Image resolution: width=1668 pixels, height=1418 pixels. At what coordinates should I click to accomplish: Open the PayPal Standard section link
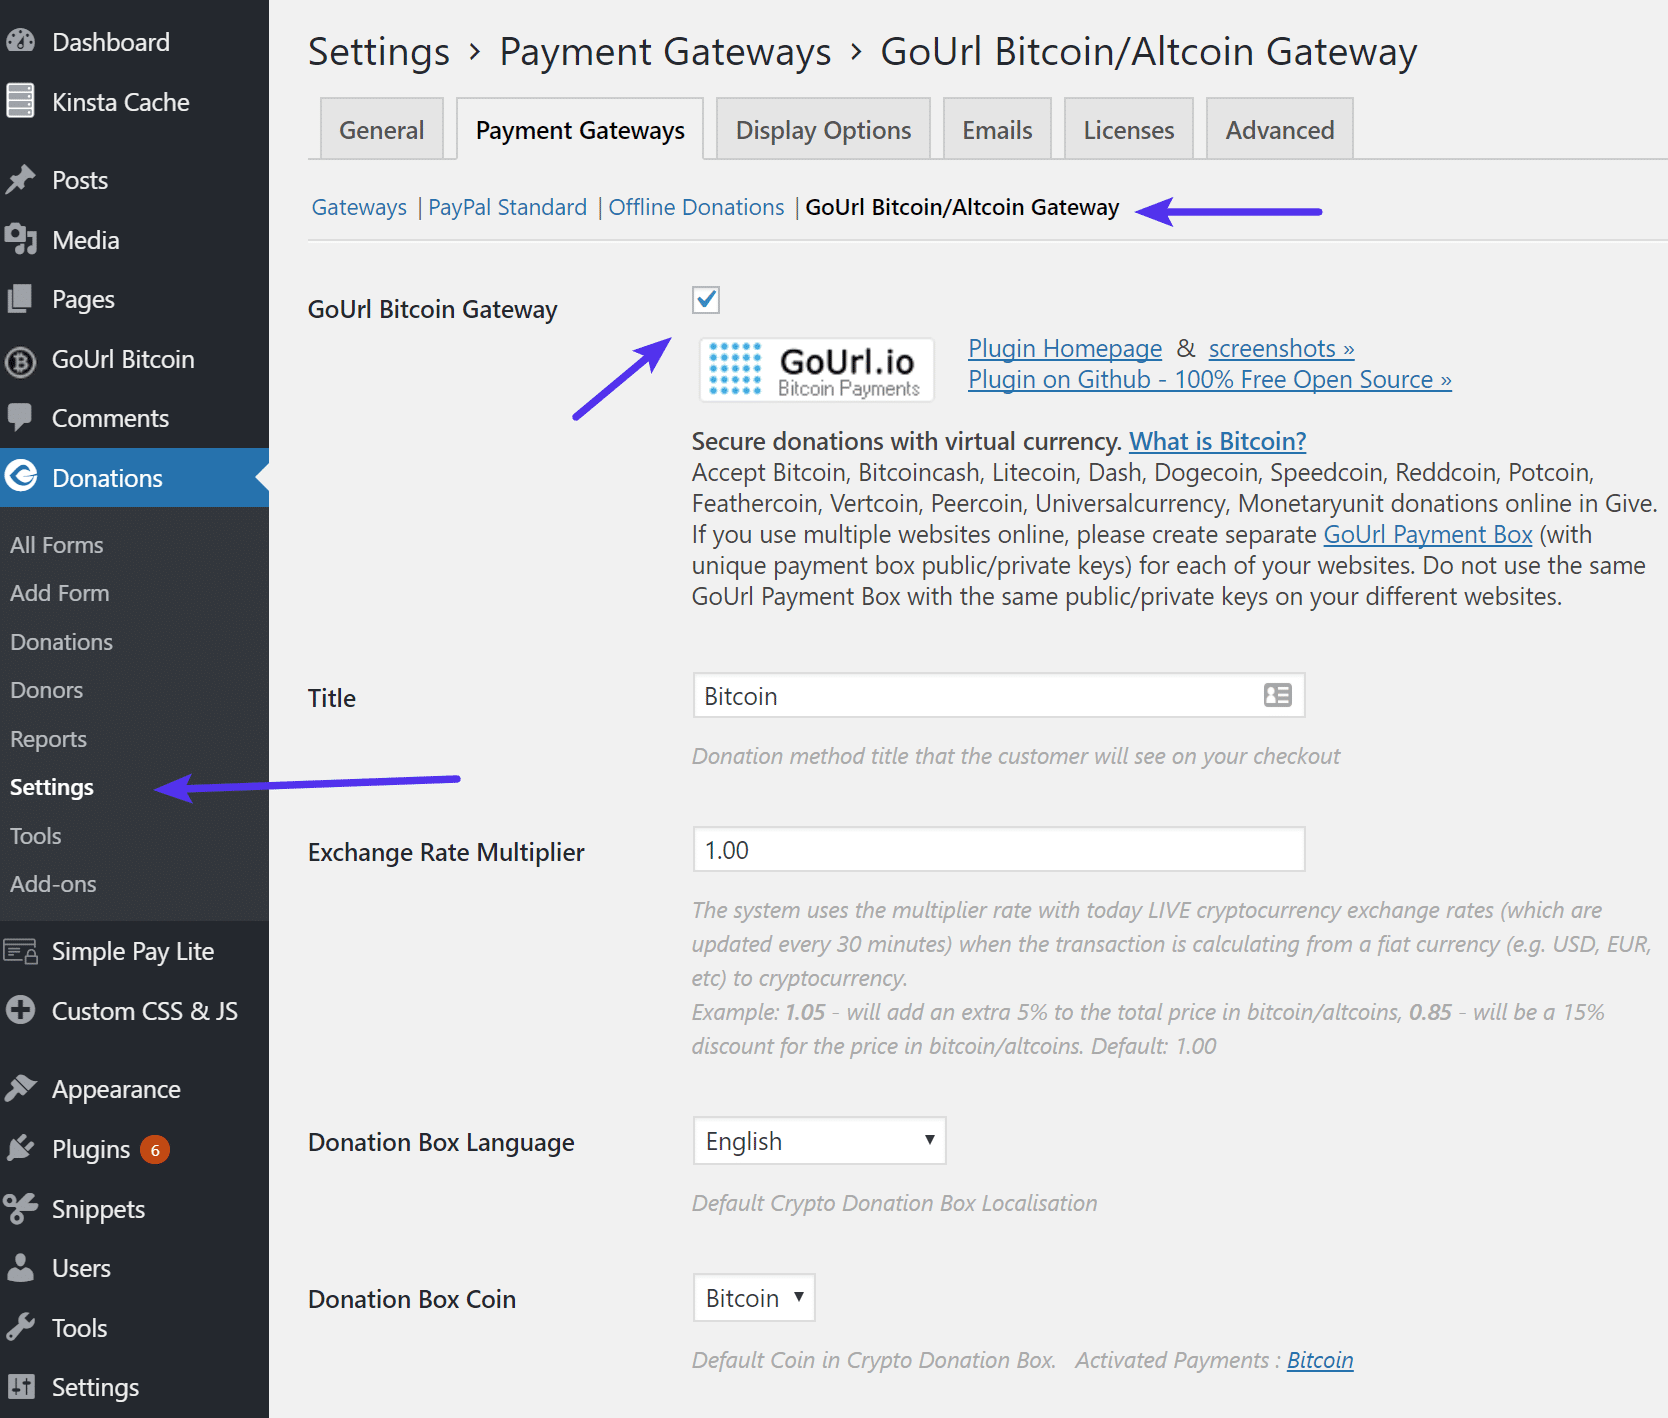tap(507, 207)
